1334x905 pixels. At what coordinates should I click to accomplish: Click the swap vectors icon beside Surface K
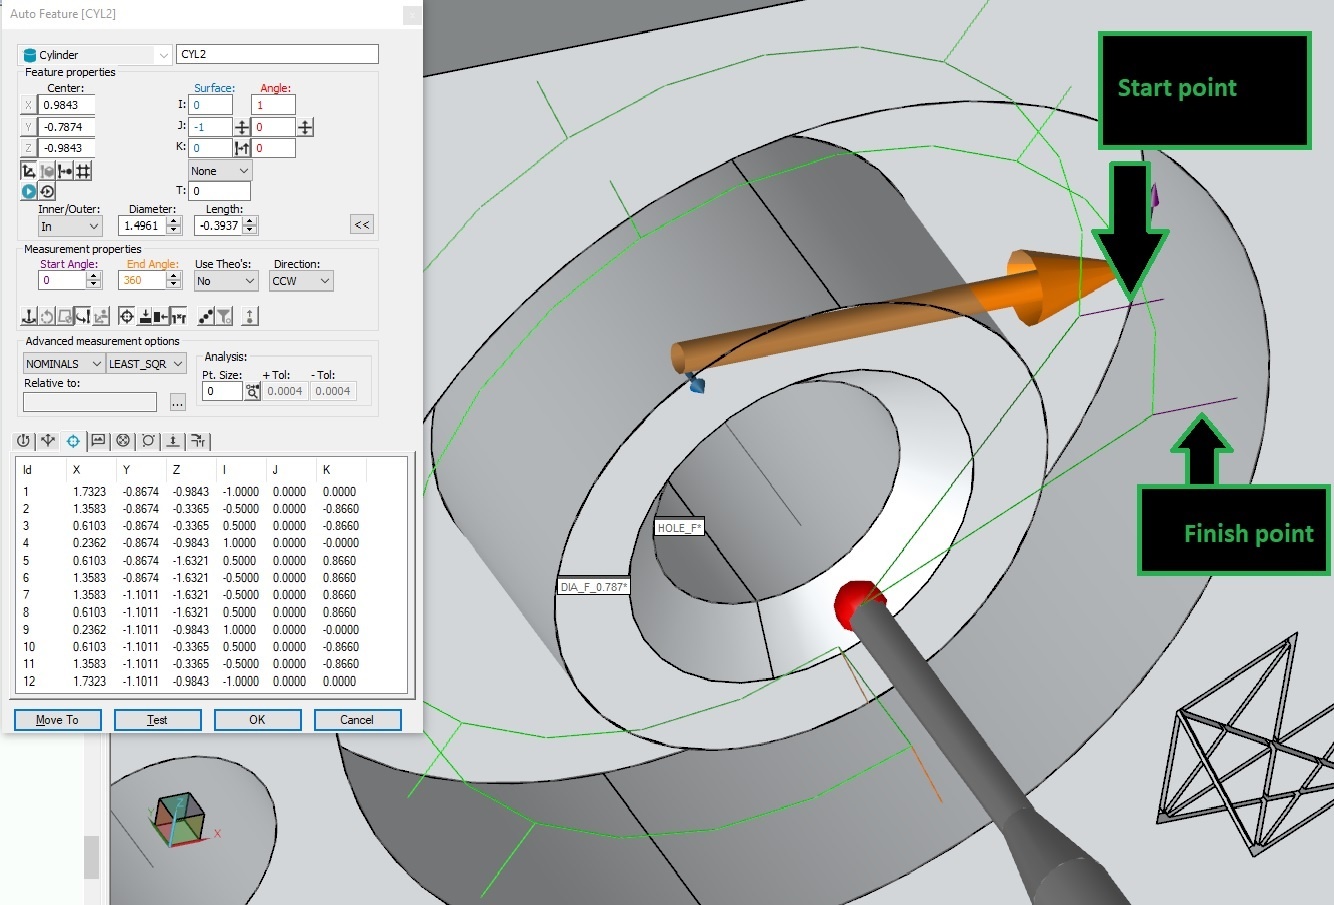242,148
